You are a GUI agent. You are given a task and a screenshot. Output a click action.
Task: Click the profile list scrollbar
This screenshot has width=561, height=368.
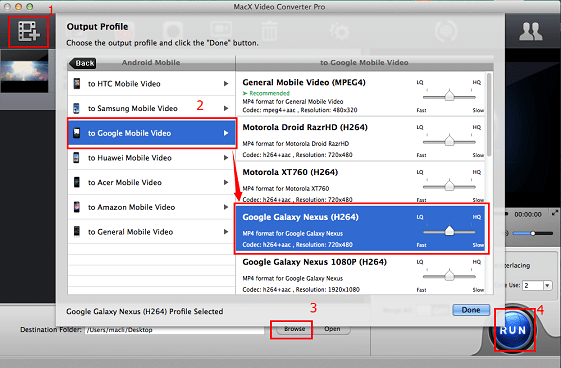(x=489, y=114)
